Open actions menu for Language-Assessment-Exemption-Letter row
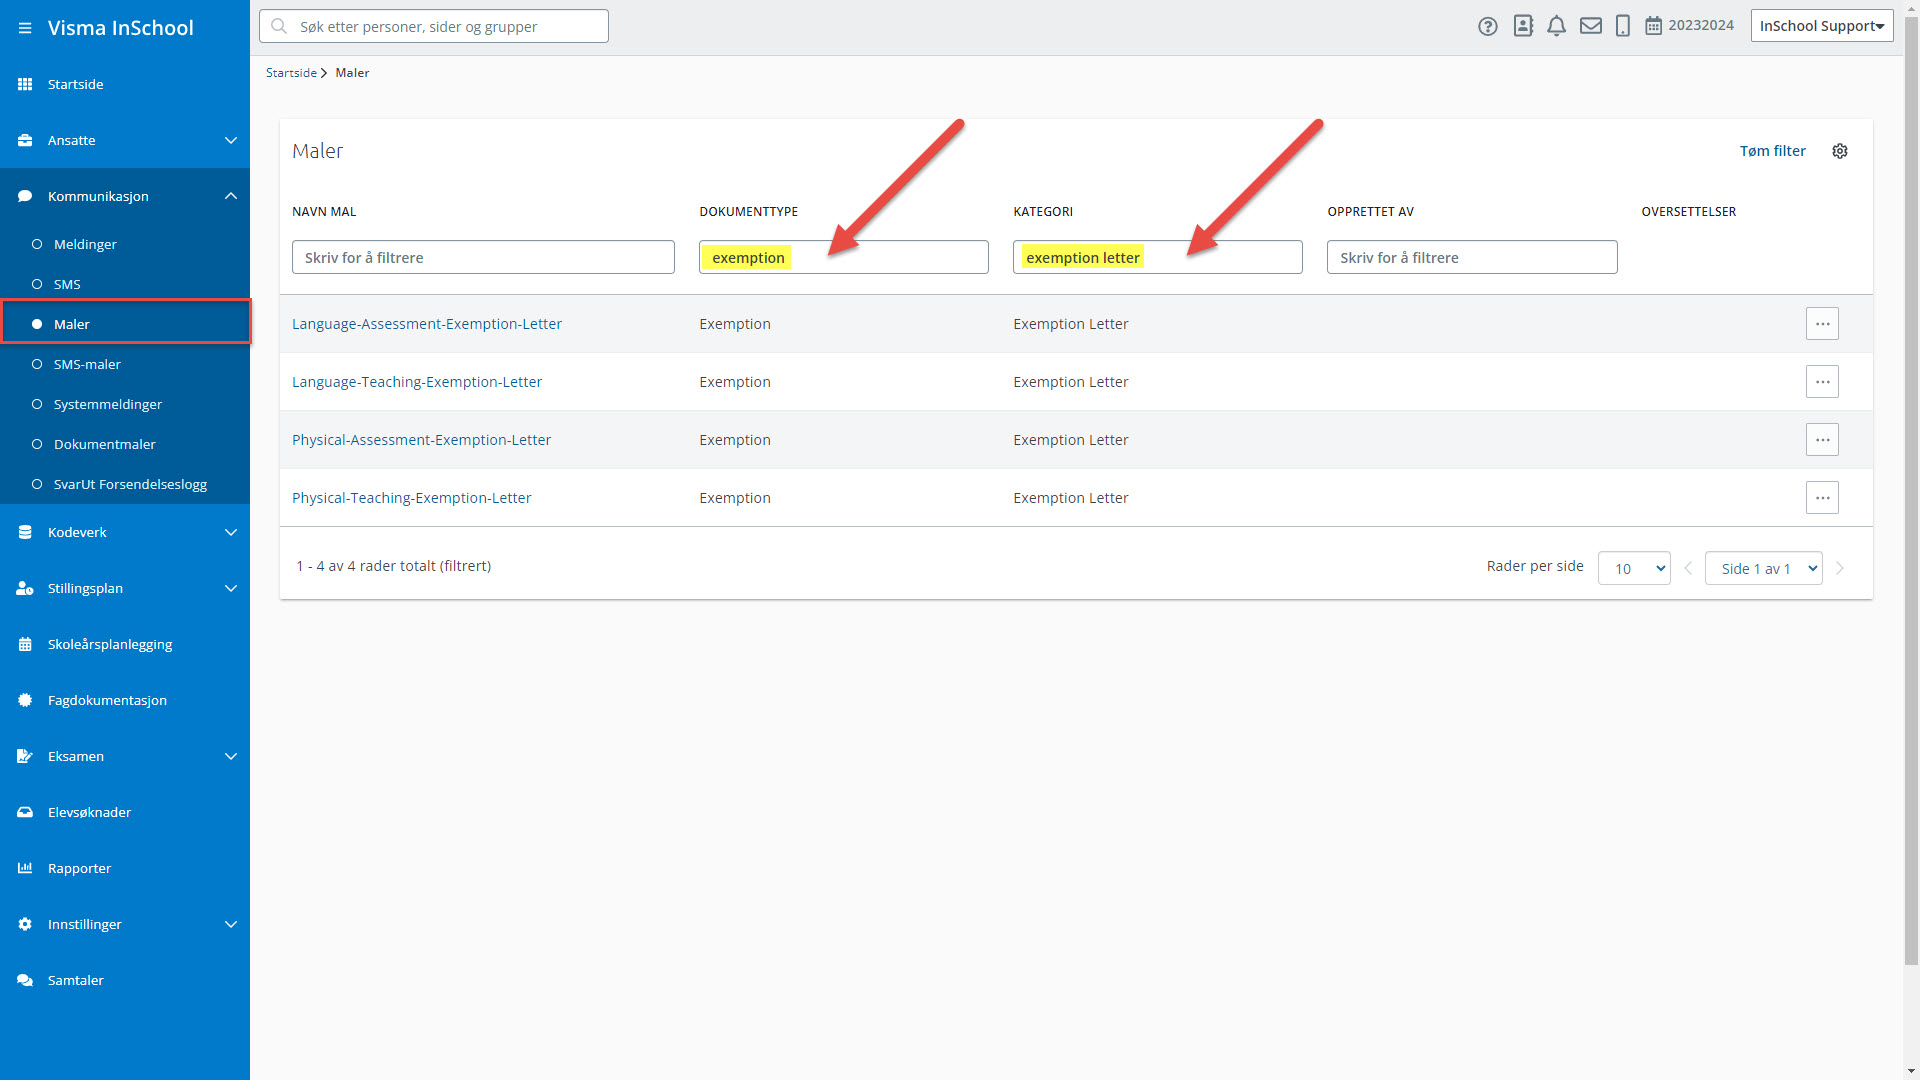This screenshot has width=1920, height=1080. [x=1822, y=324]
